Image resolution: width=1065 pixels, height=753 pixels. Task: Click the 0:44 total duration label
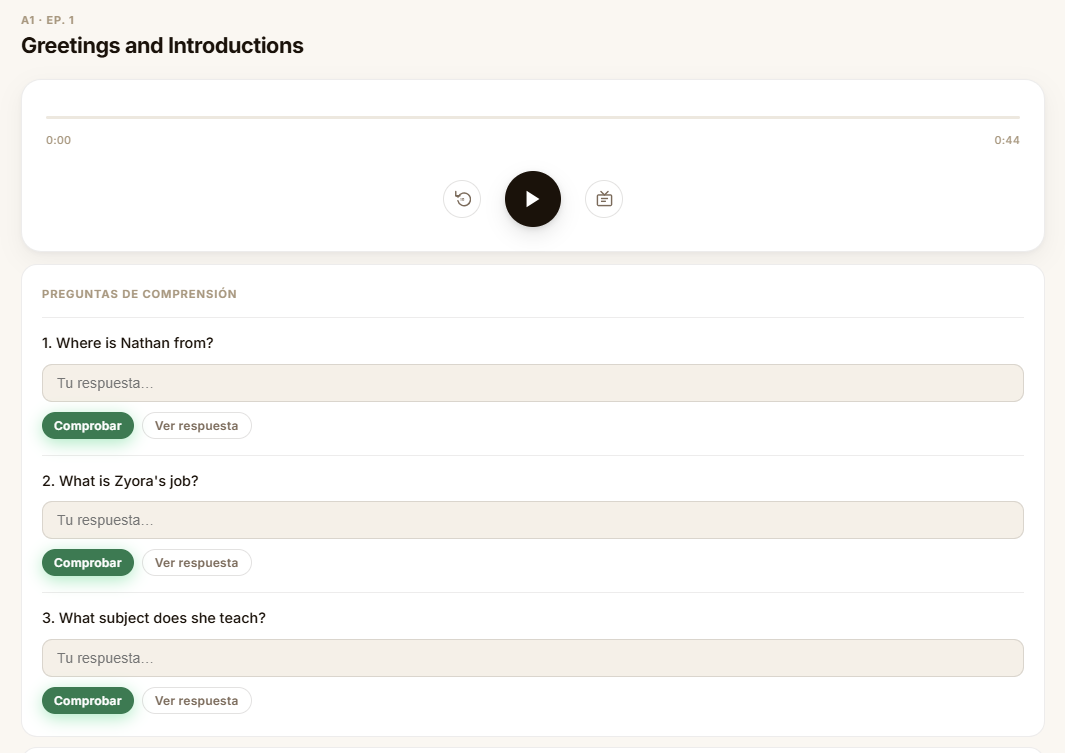(x=1007, y=140)
